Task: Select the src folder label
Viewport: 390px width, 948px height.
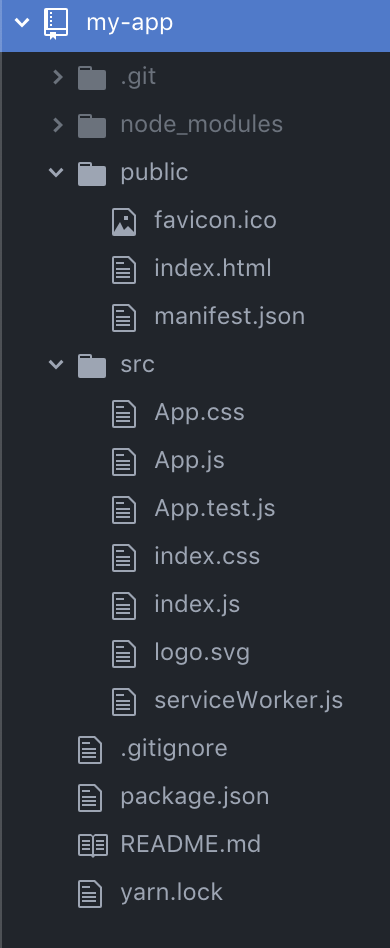Action: pos(138,365)
